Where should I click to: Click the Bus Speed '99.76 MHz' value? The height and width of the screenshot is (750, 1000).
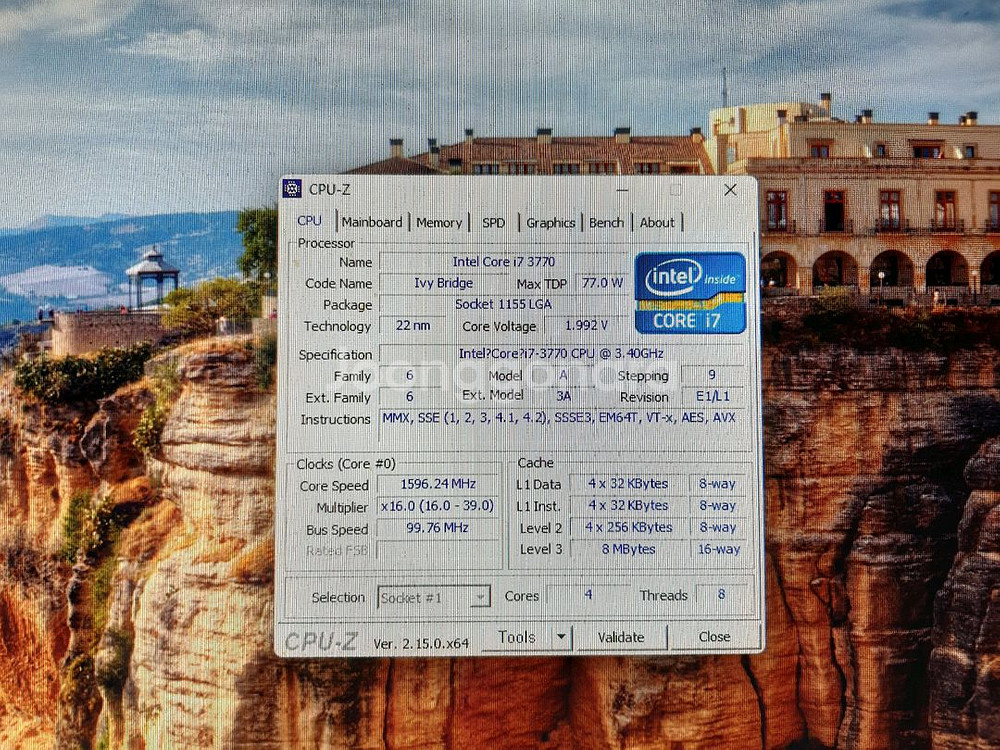pos(438,527)
